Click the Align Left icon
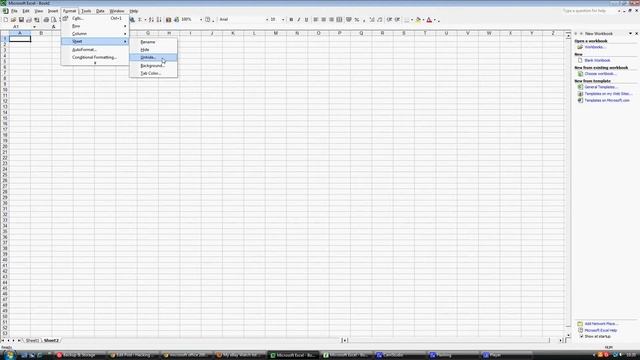The height and width of the screenshot is (360, 640). coord(316,20)
